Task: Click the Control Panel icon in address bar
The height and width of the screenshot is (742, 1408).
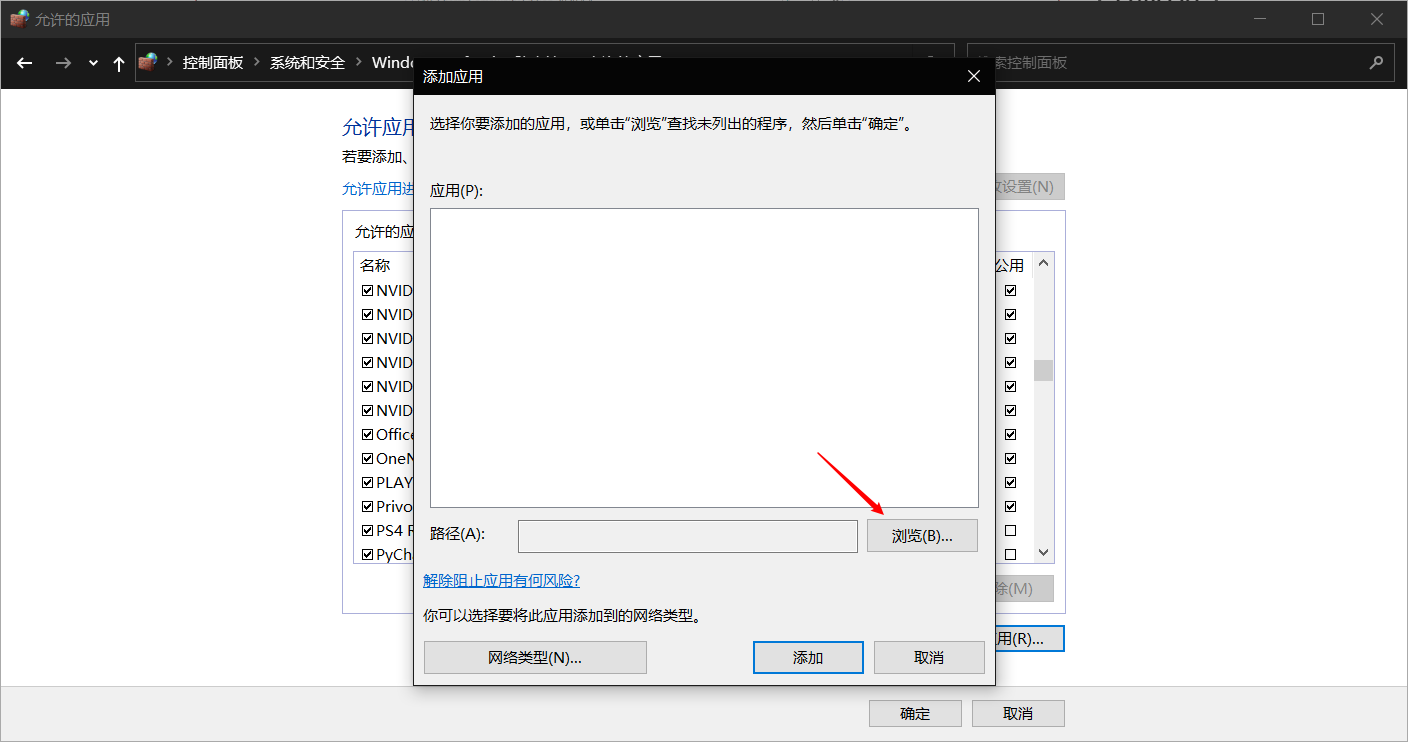Action: click(148, 62)
